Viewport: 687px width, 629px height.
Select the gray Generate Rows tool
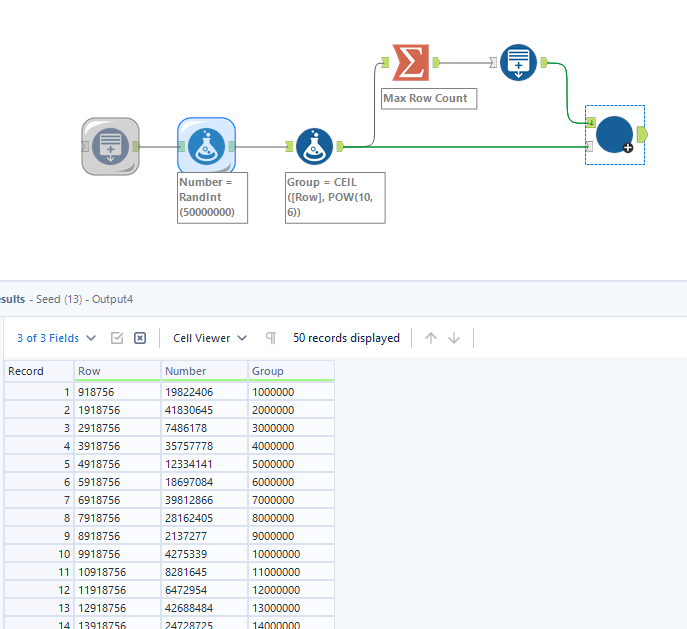[110, 146]
